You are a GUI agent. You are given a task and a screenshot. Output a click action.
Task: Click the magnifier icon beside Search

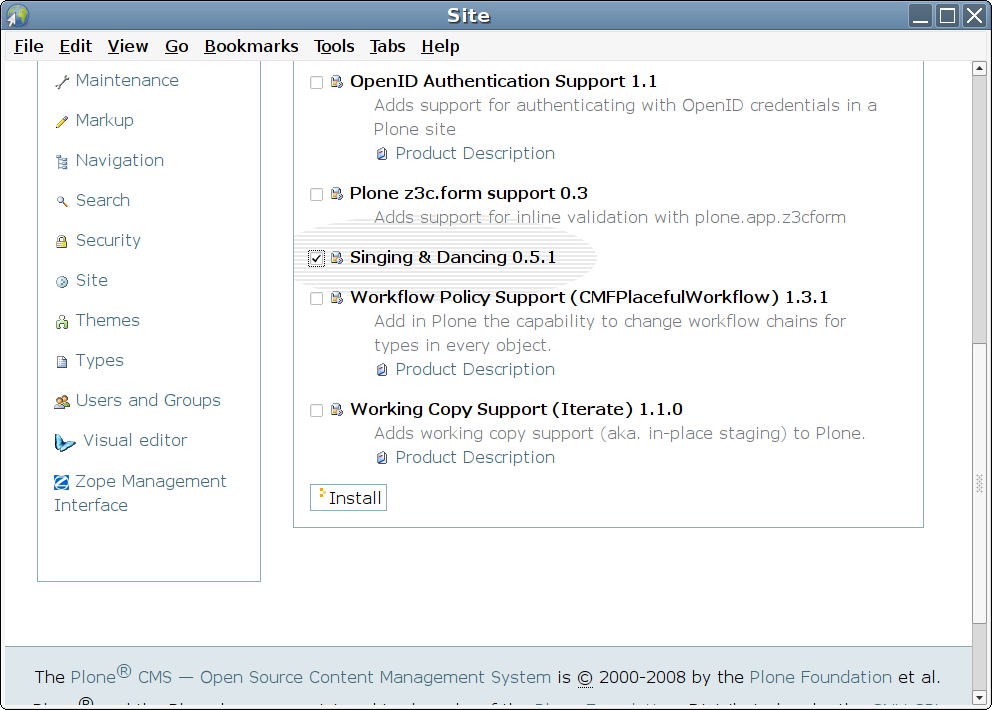tap(62, 202)
